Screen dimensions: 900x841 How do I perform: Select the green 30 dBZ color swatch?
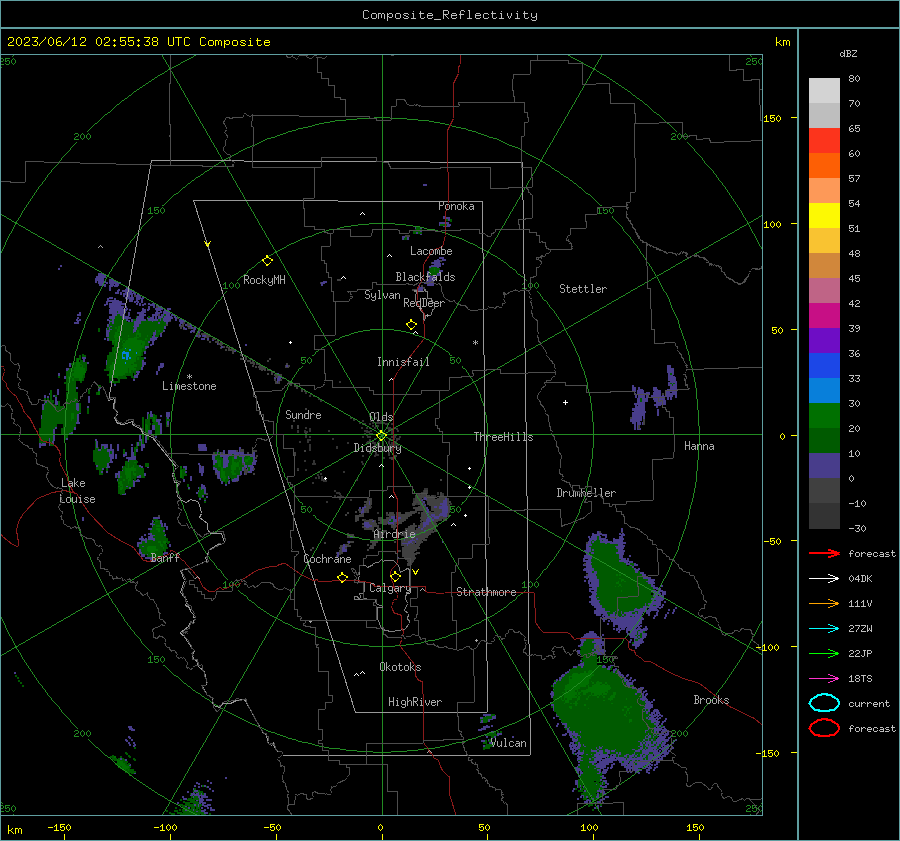click(x=824, y=415)
